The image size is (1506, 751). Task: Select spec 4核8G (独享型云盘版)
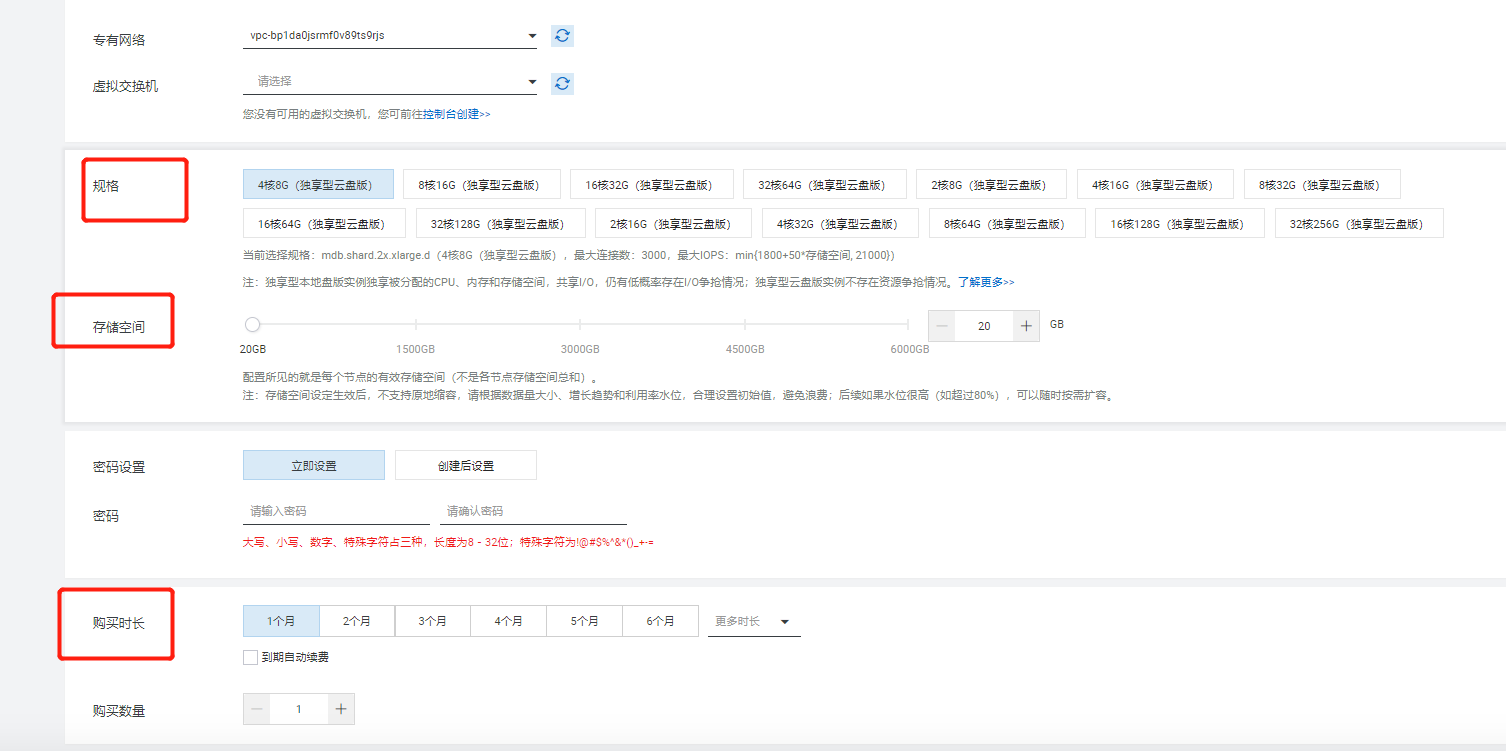pos(318,184)
